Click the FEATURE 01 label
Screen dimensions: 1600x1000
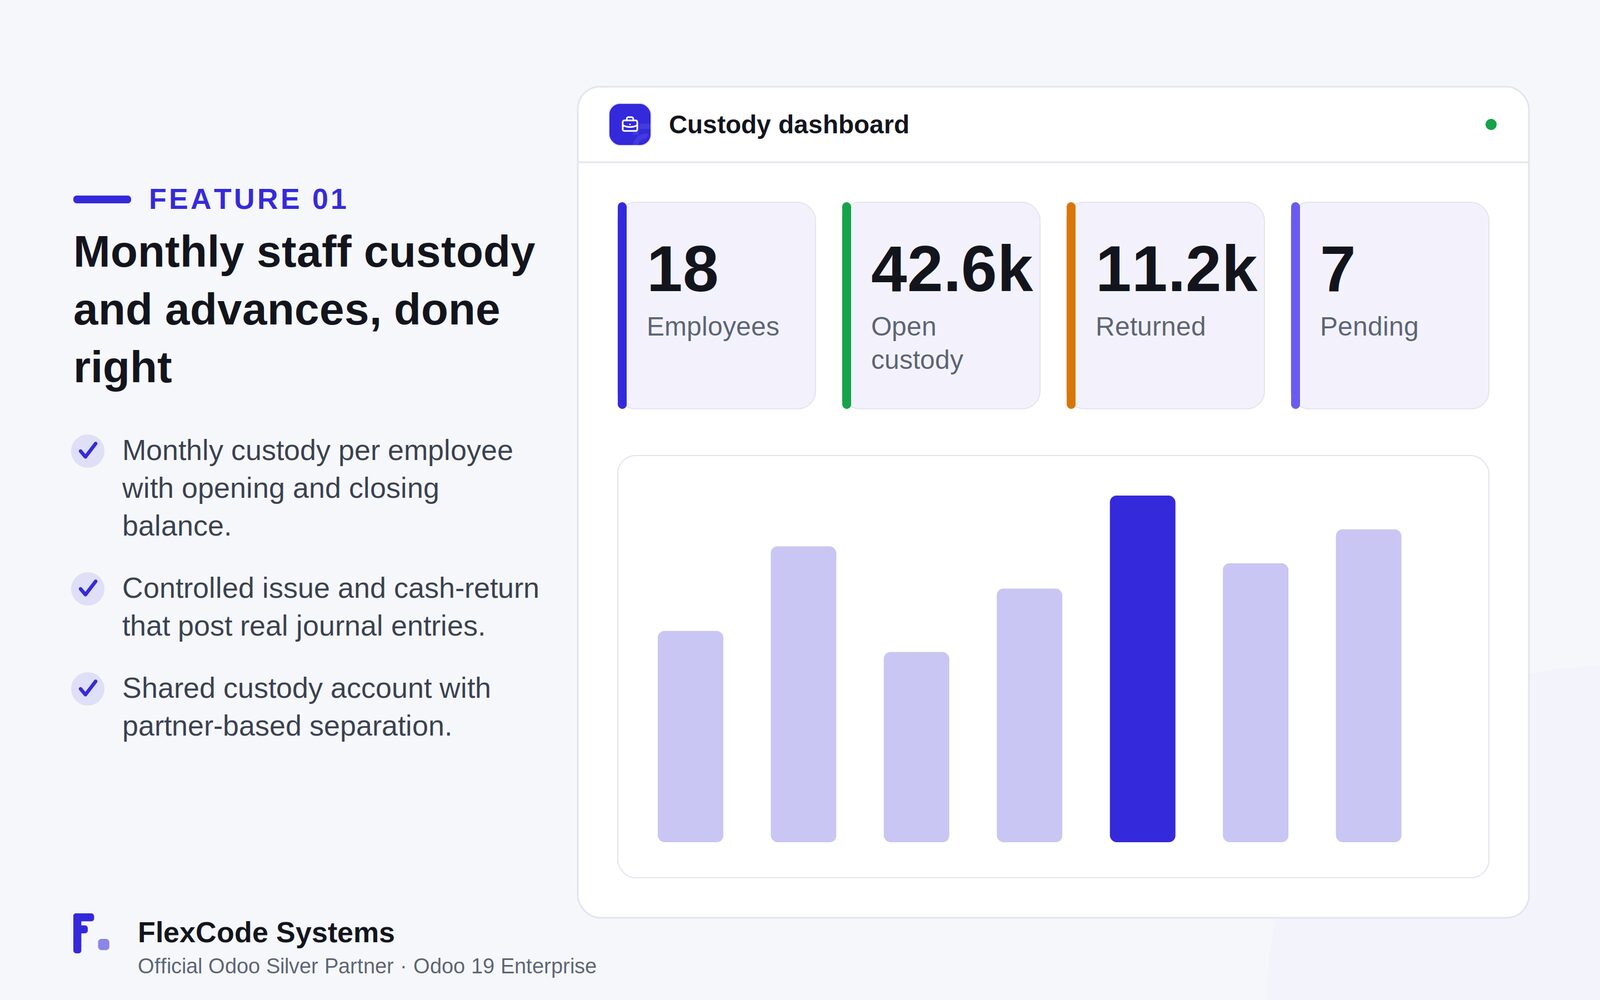(x=248, y=199)
